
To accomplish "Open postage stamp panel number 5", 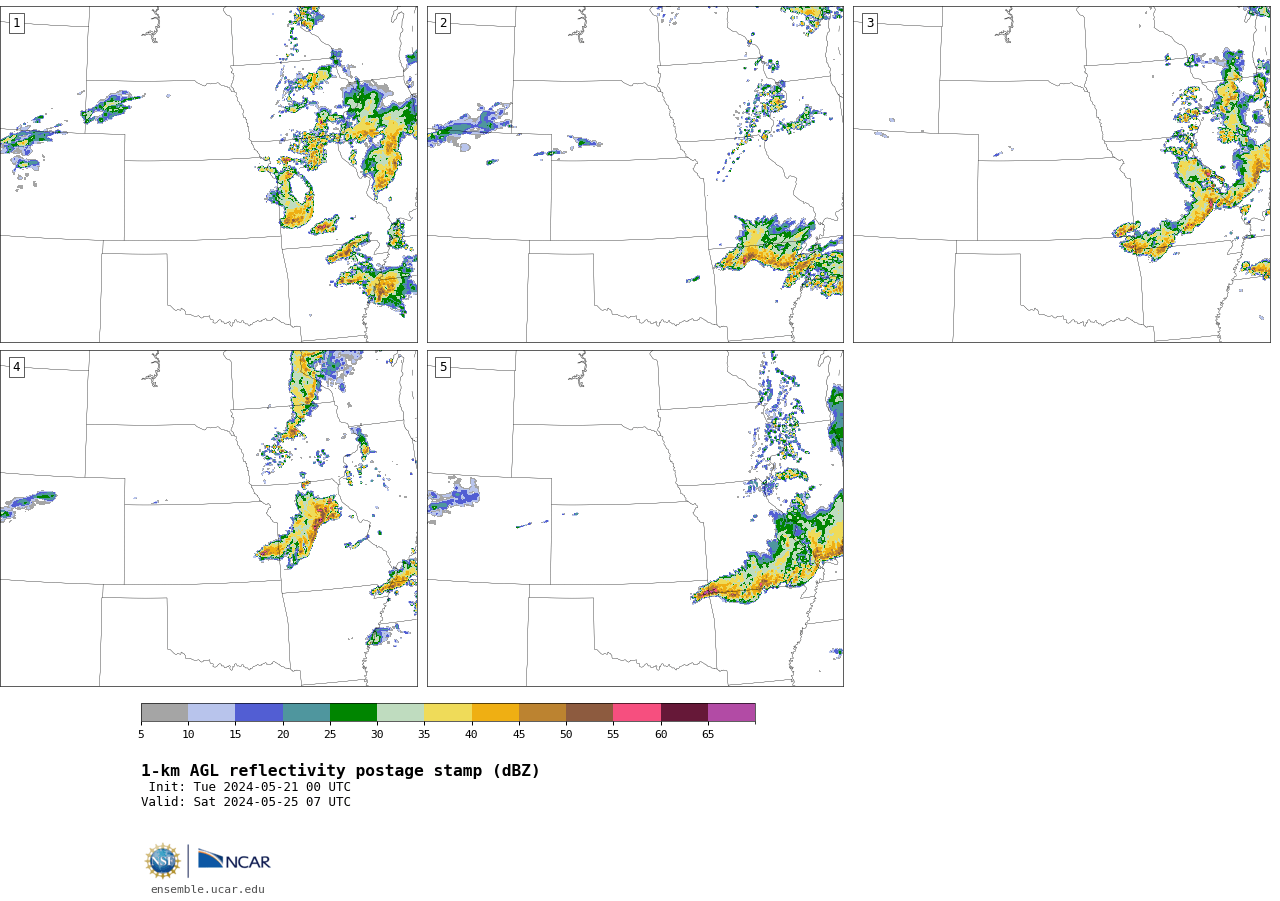I will (x=635, y=518).
